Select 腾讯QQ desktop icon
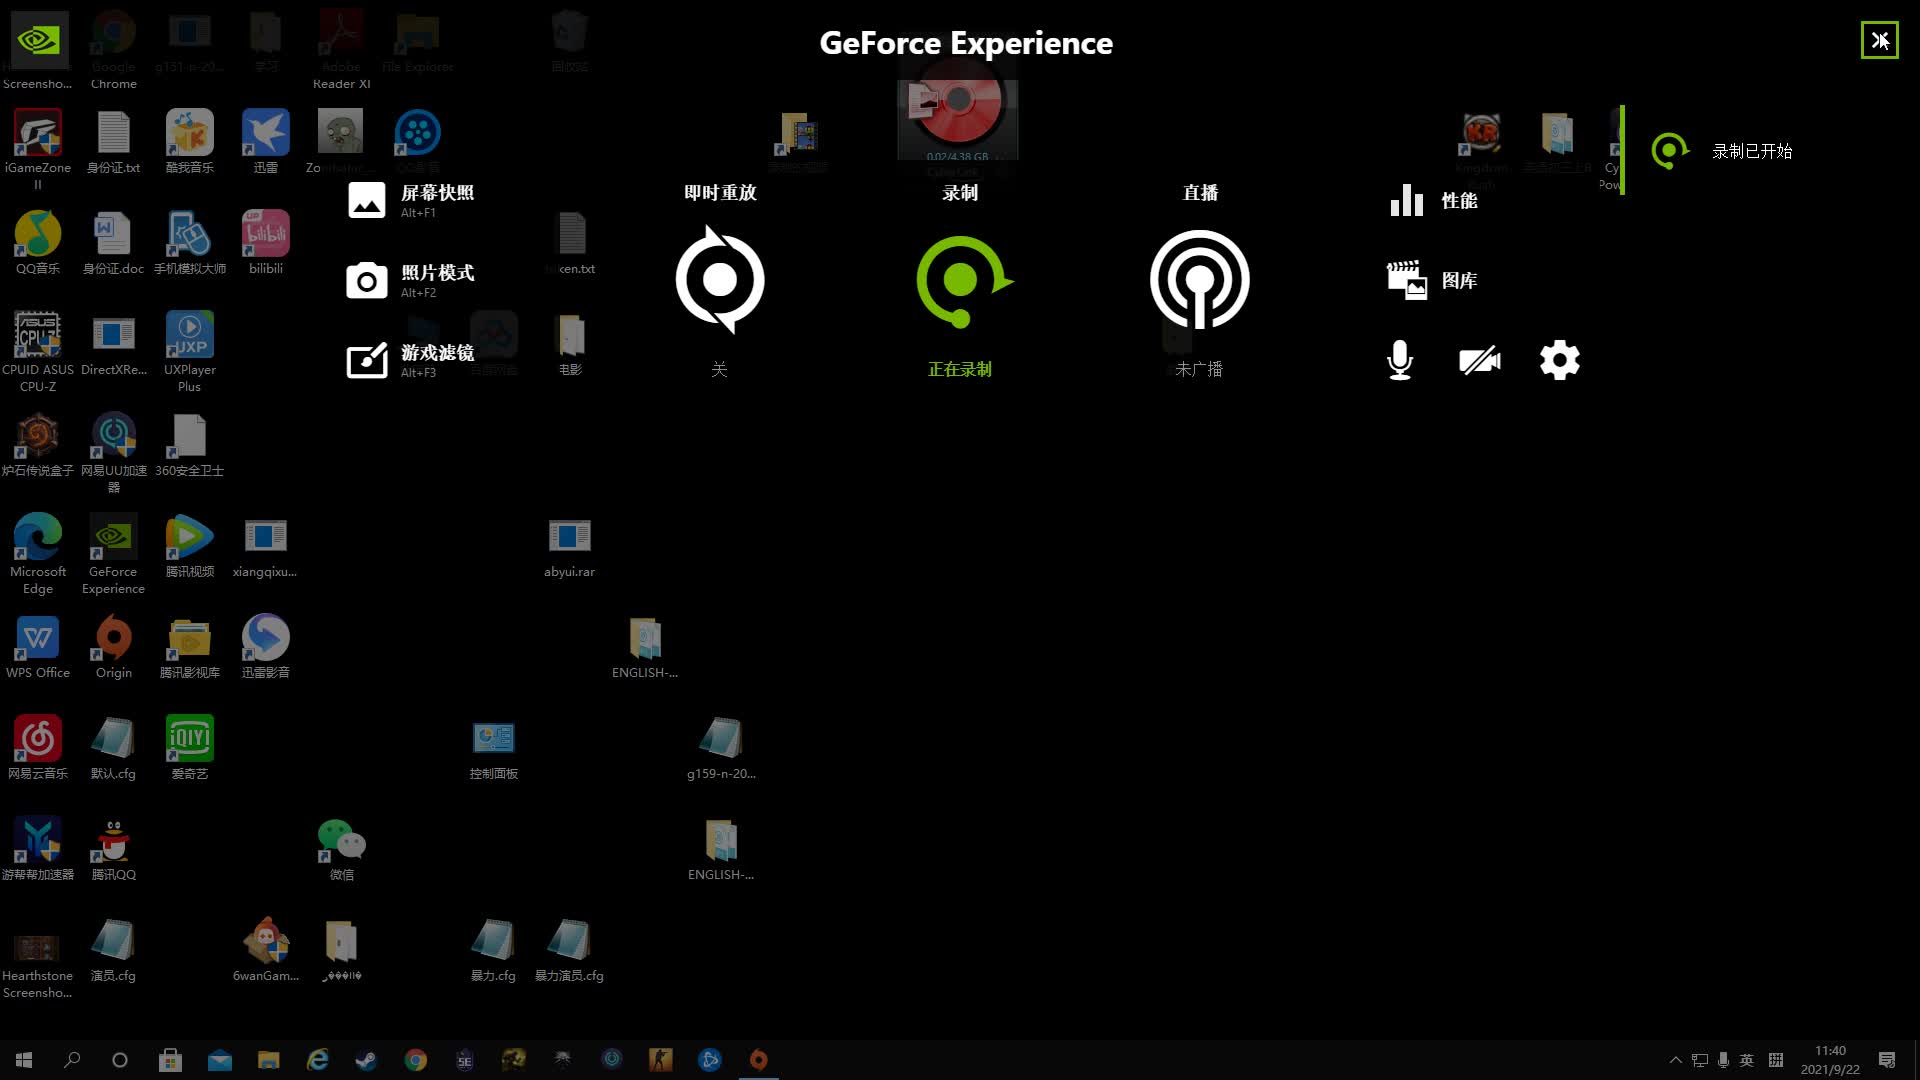 [114, 849]
